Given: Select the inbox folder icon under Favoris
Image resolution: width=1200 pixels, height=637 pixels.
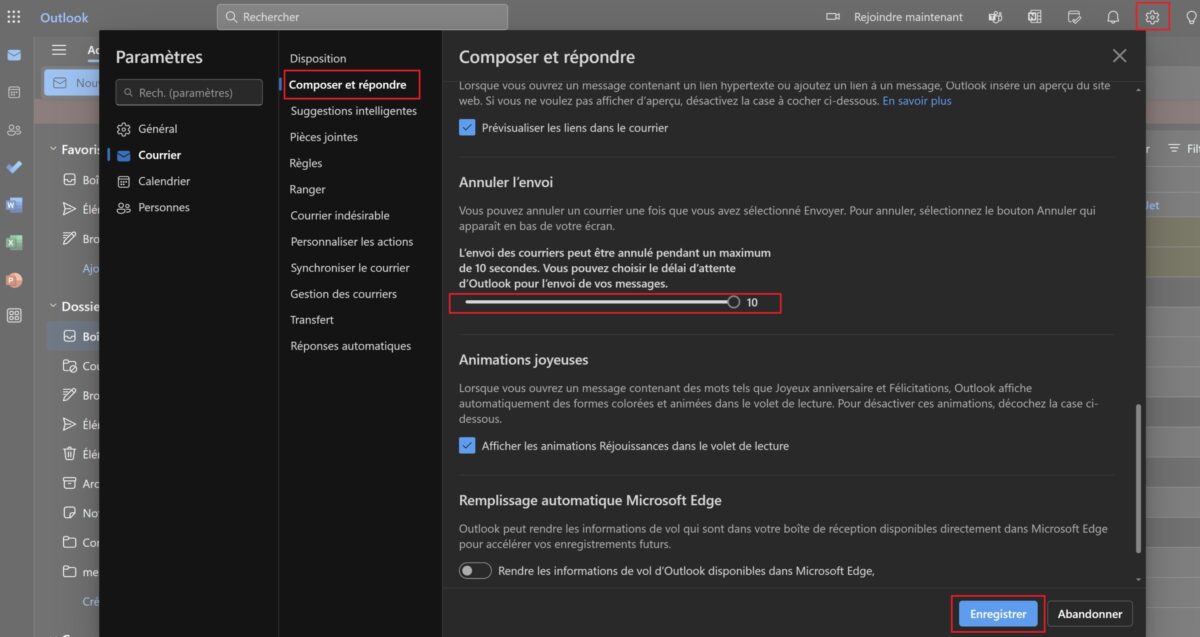Looking at the screenshot, I should coord(70,181).
